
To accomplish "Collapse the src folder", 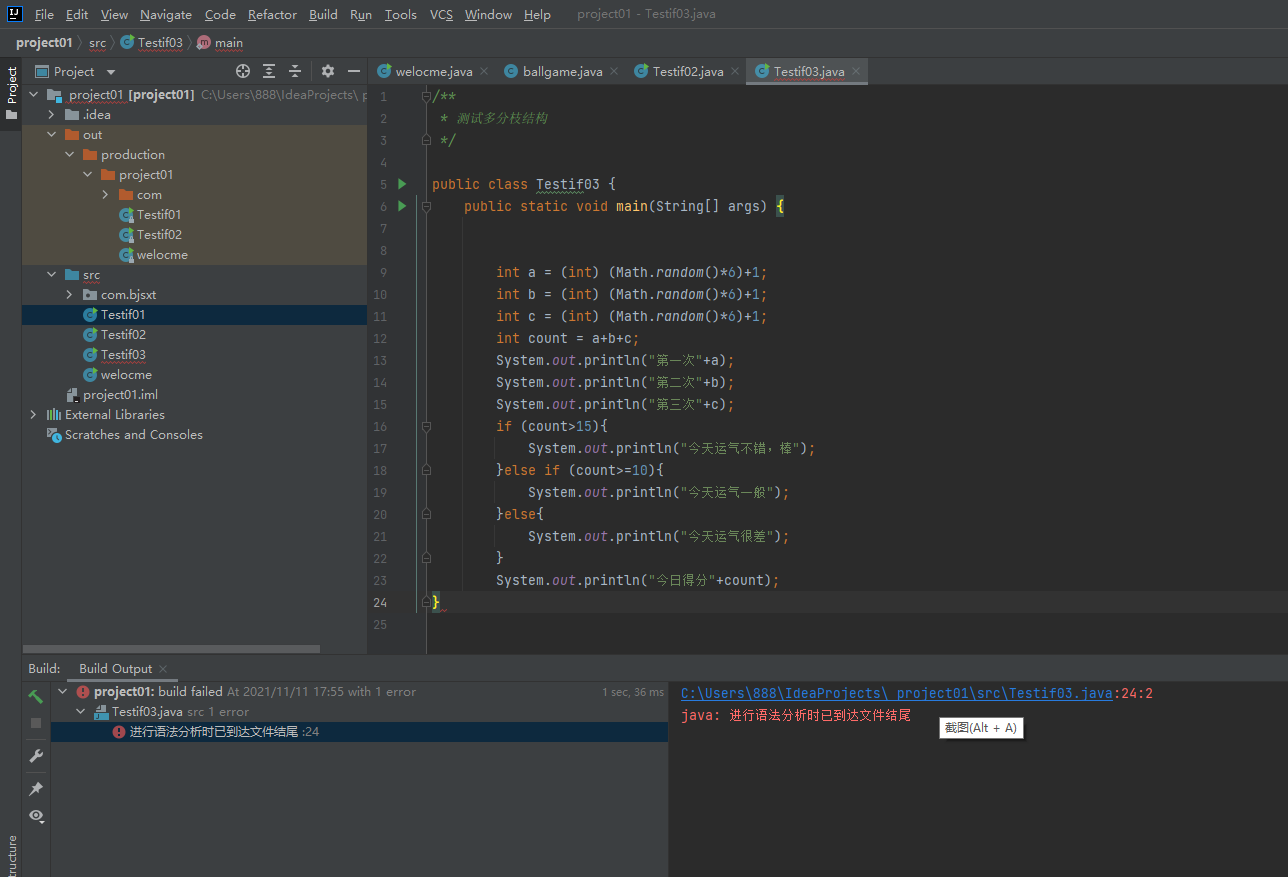I will 51,275.
